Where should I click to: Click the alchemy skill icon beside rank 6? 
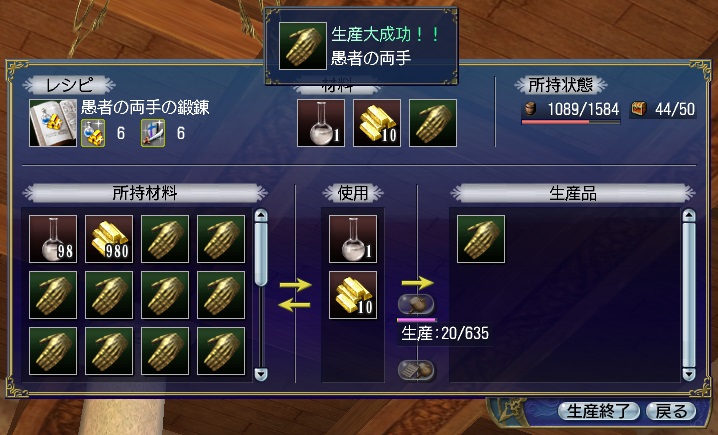pos(93,133)
